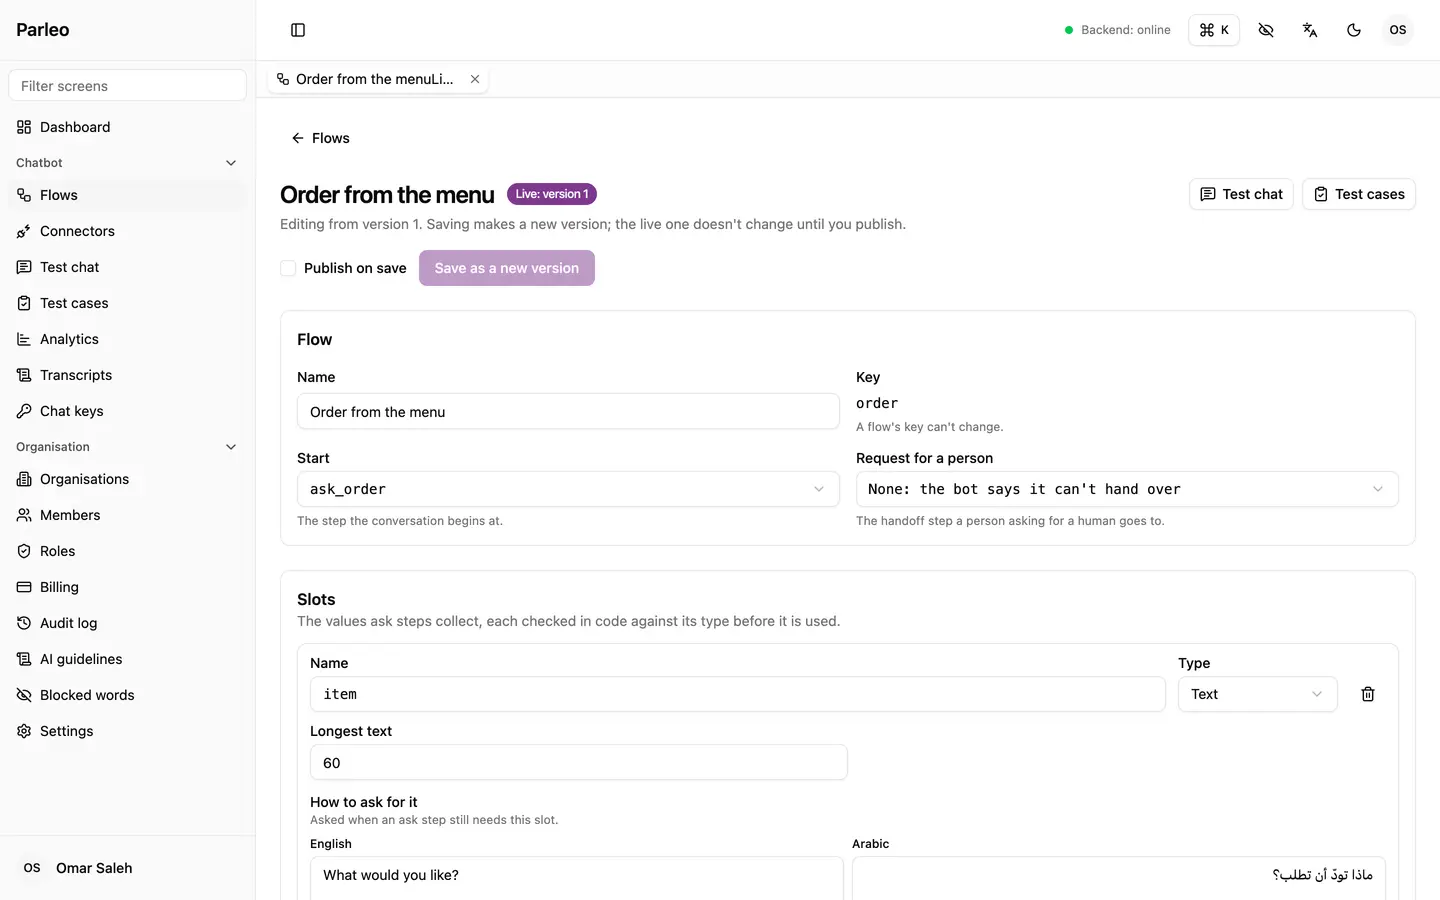Screen dimensions: 1440x900
Task: Open Test chat button in page header
Action: (1241, 194)
